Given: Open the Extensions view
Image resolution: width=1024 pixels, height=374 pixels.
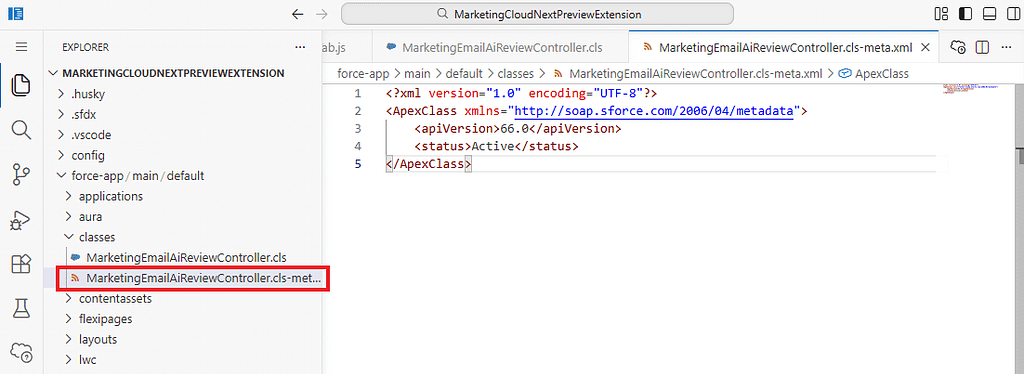Looking at the screenshot, I should (x=21, y=264).
